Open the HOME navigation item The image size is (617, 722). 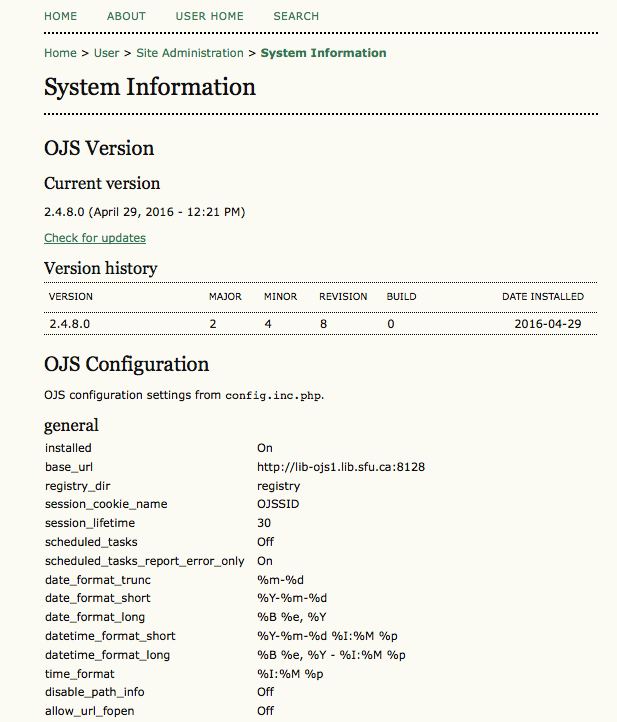pos(60,16)
